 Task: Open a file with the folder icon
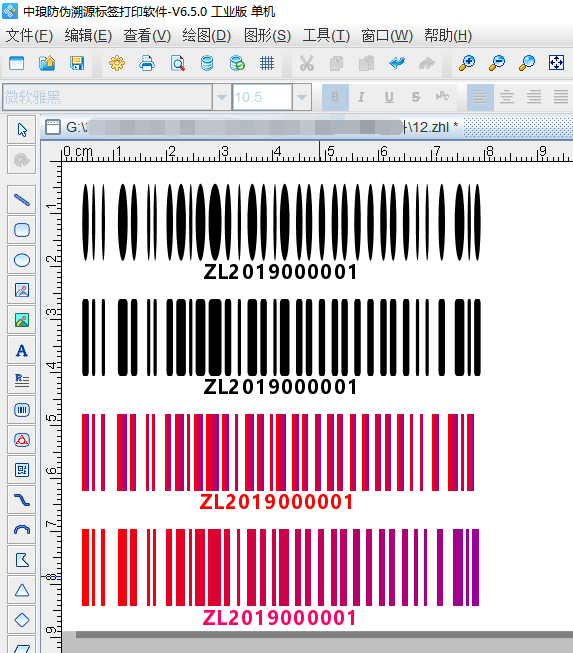point(47,63)
